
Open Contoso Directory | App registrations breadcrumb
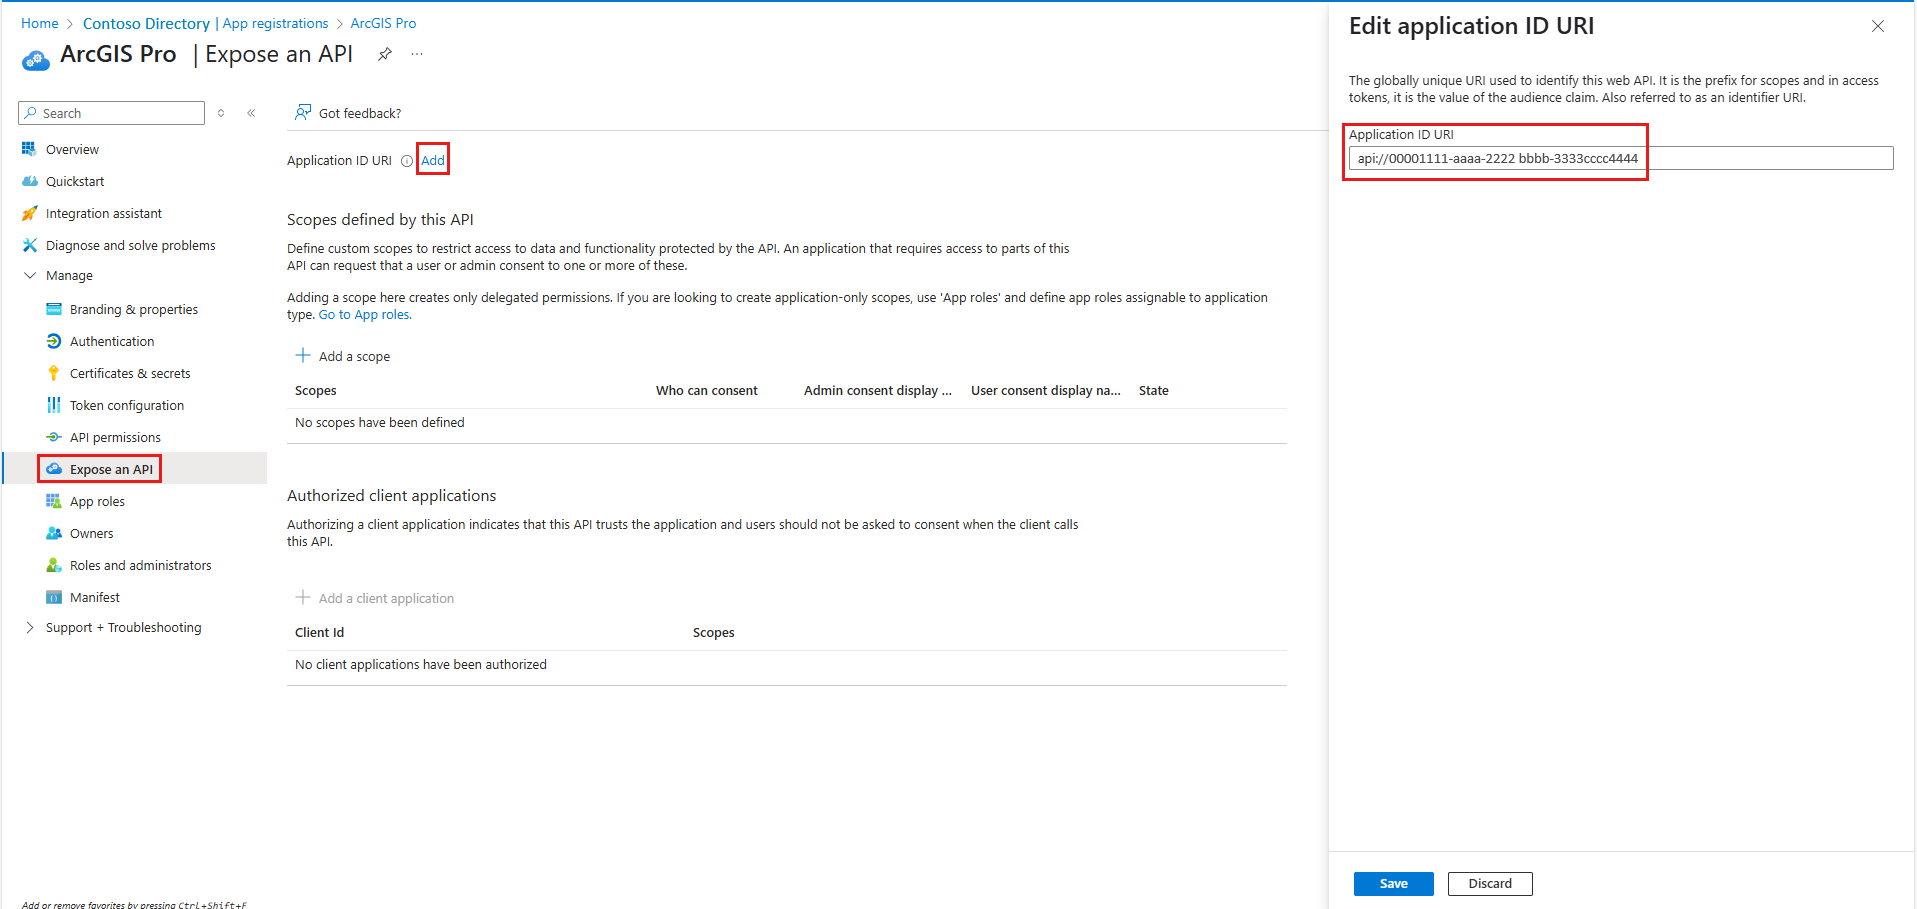[205, 23]
